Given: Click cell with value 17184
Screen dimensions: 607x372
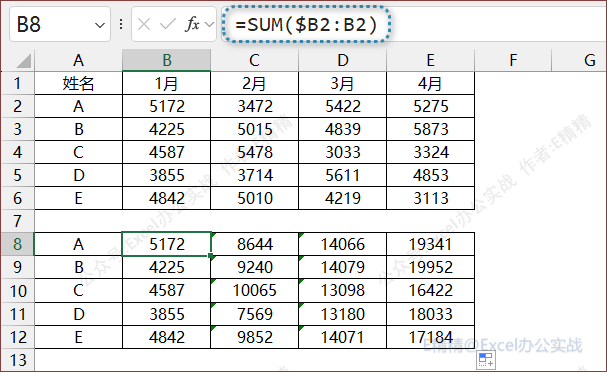Looking at the screenshot, I should (430, 337).
